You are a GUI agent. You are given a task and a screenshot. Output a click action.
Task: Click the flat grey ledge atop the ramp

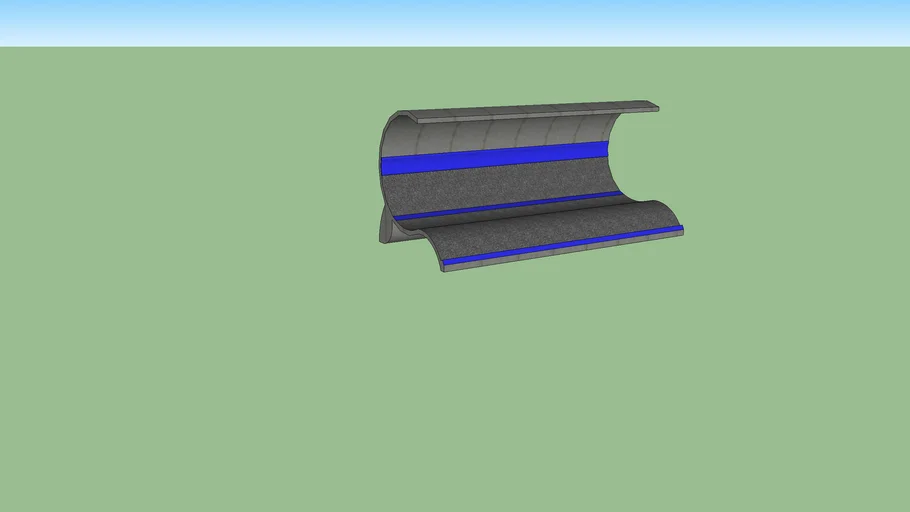pos(534,111)
